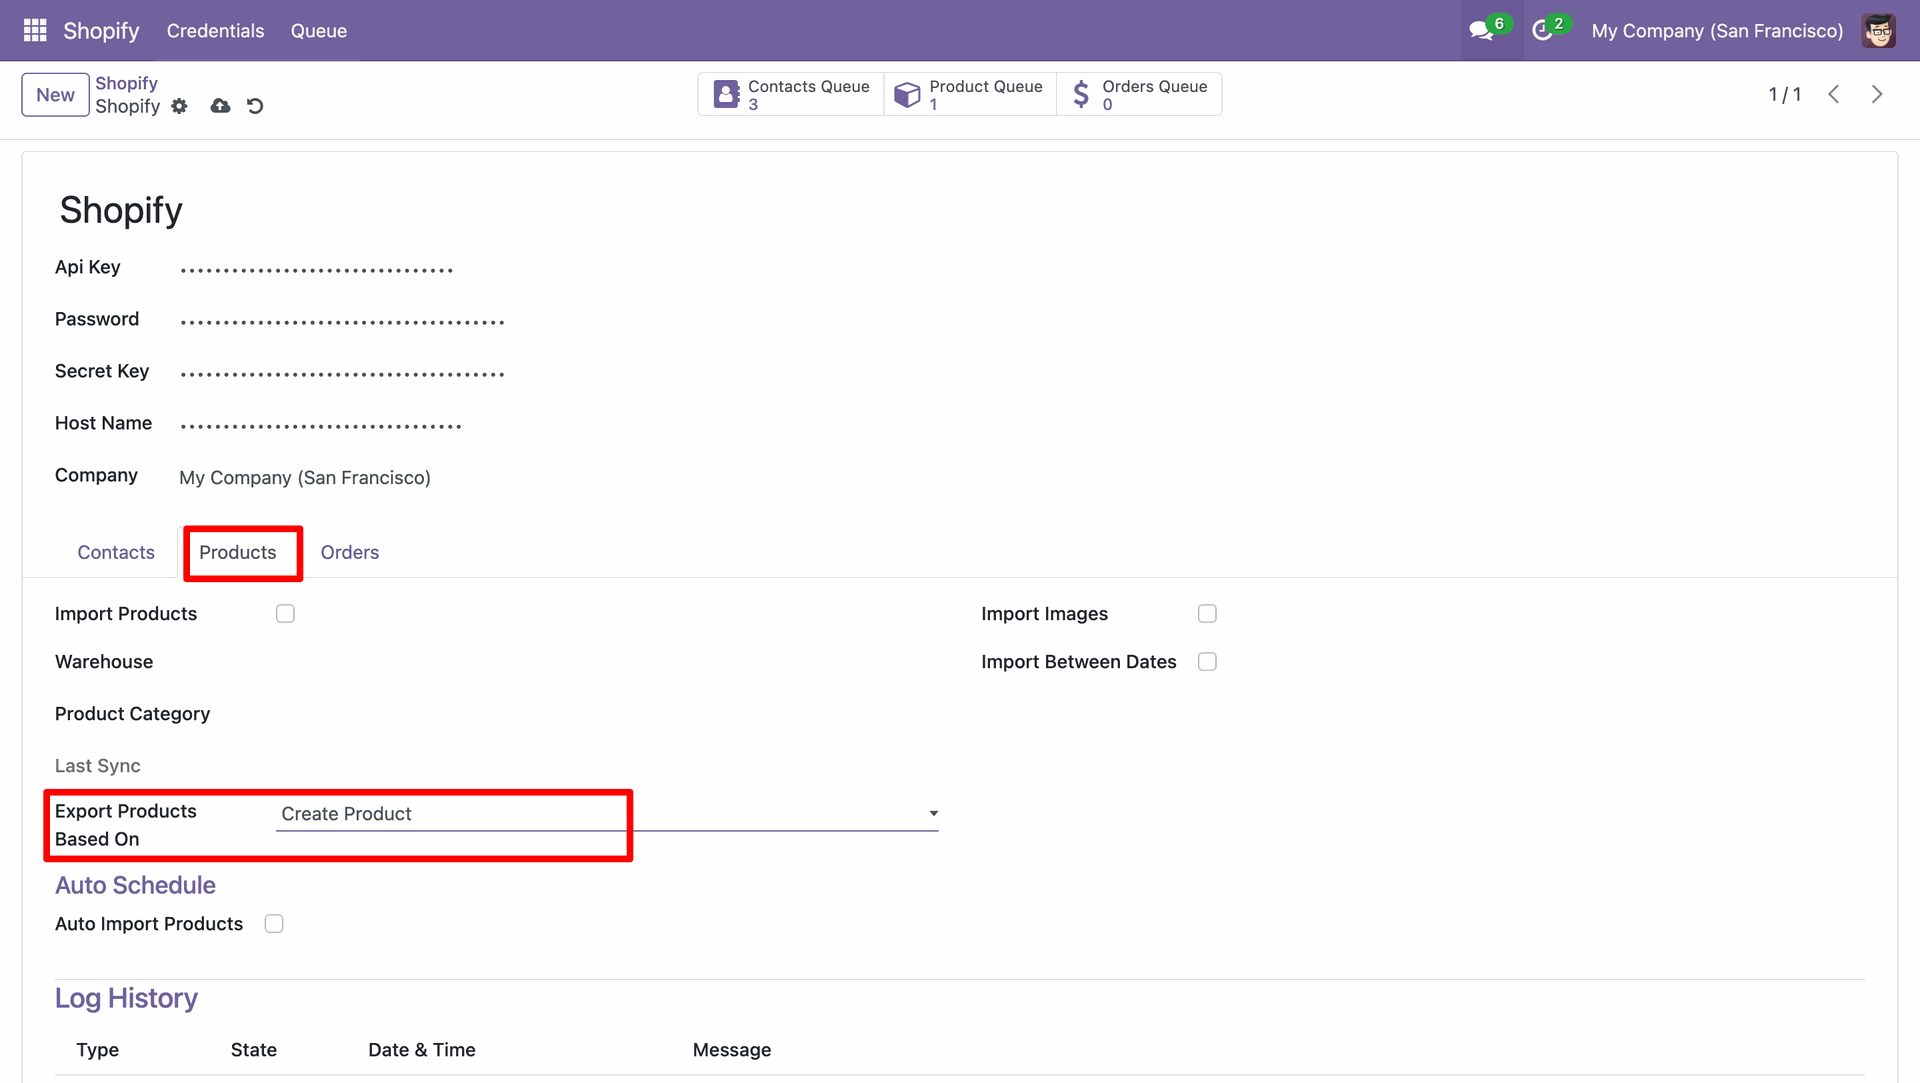This screenshot has width=1920, height=1083.
Task: Click the cloud save icon
Action: coord(220,106)
